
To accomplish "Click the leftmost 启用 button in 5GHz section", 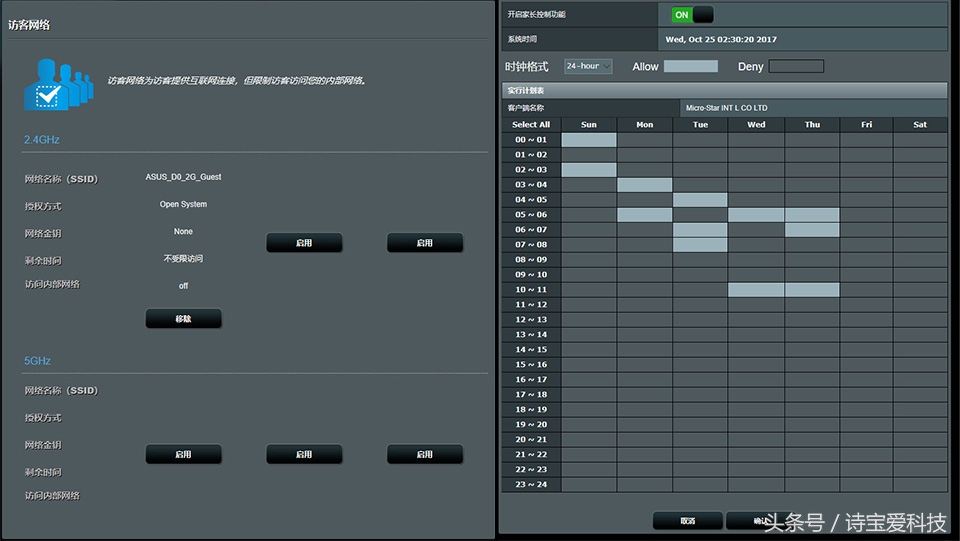I will click(183, 454).
